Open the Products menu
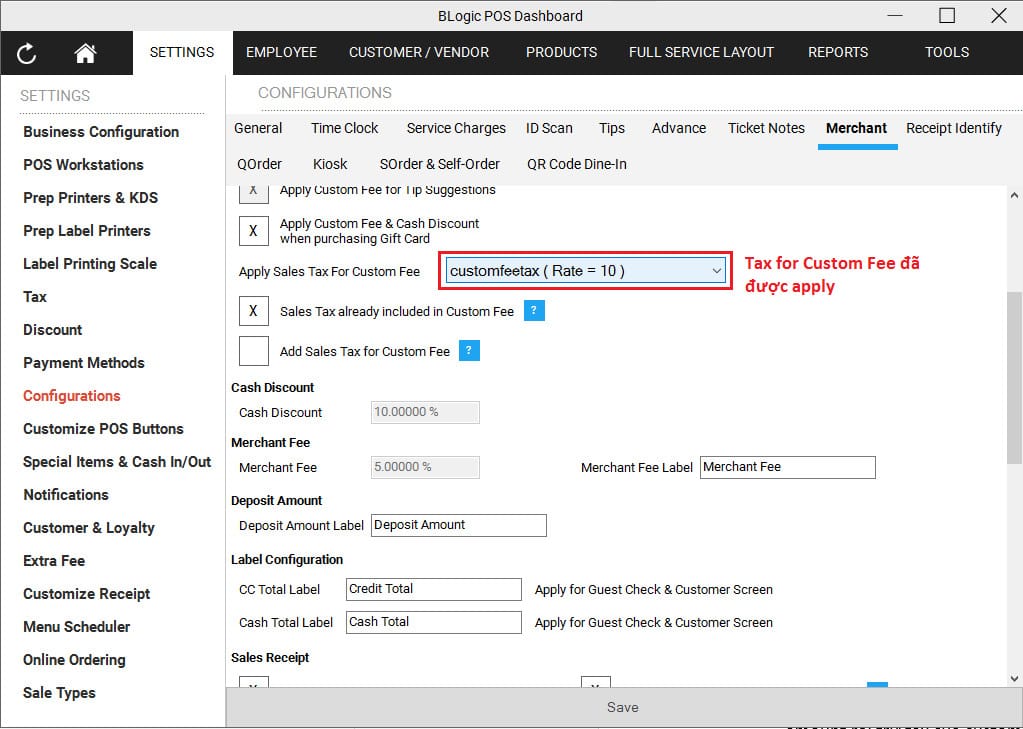Screen dimensions: 1023x729 coord(561,52)
